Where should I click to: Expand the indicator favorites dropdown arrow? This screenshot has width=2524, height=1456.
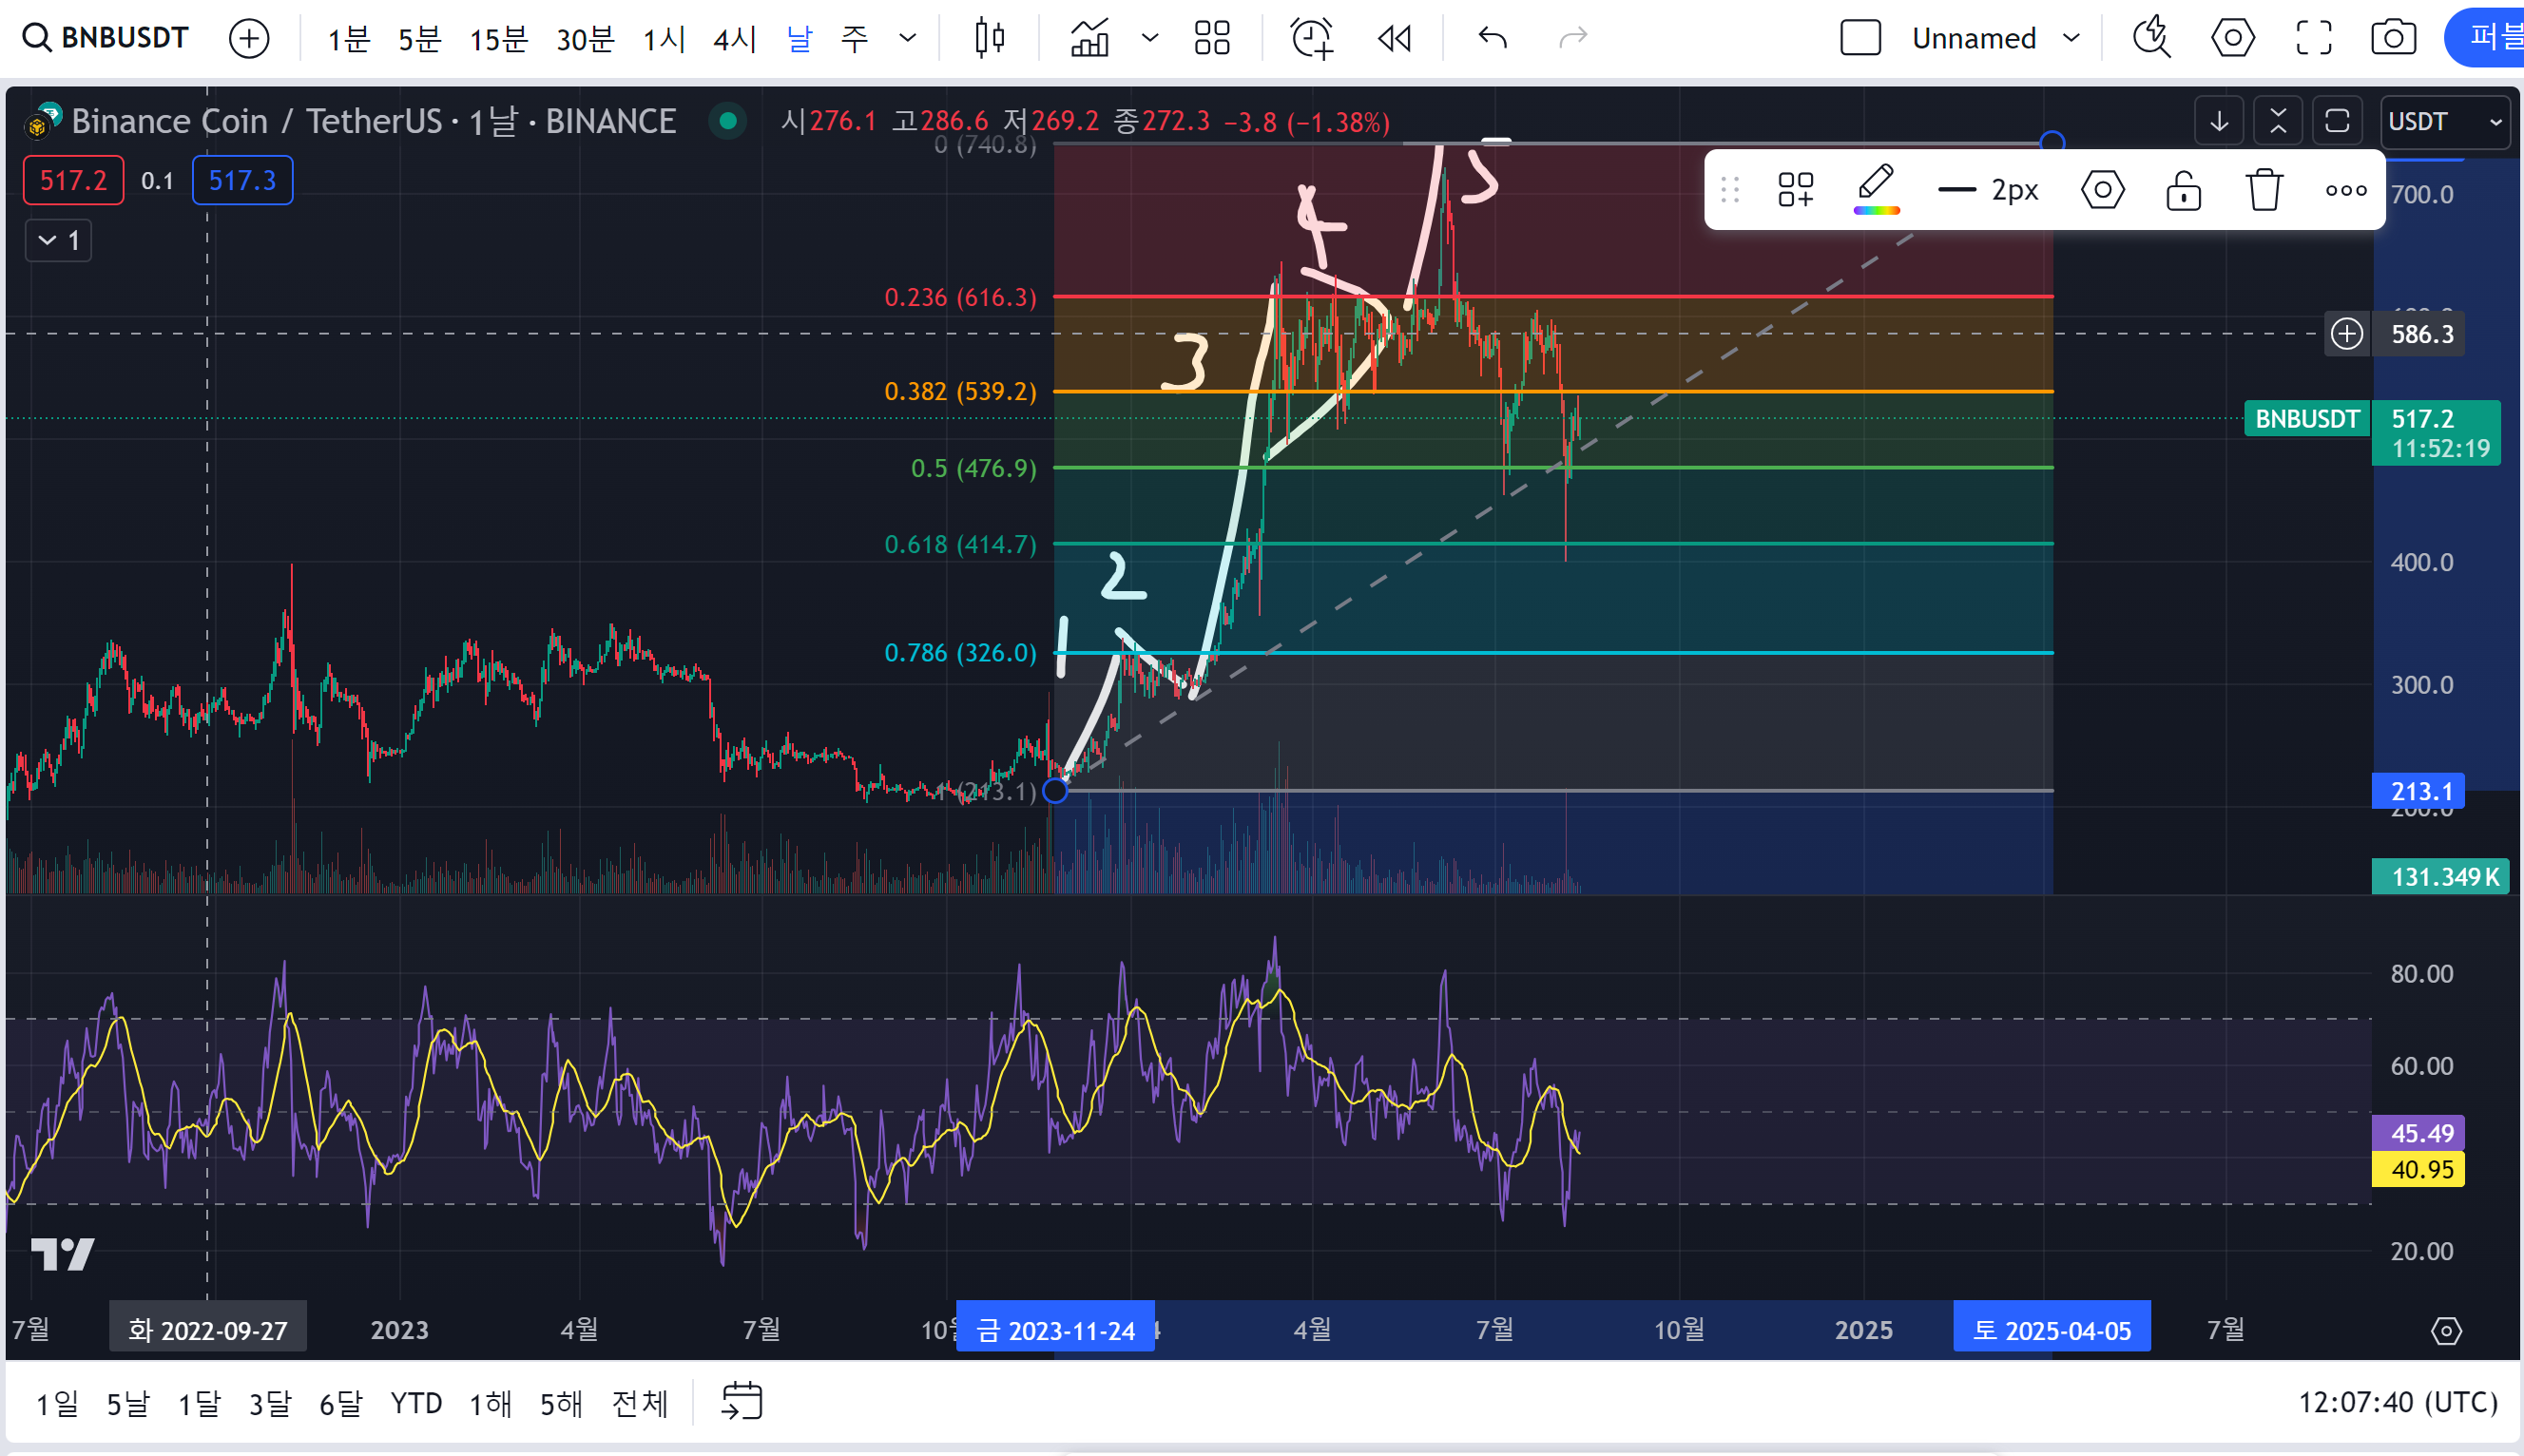coord(1150,38)
